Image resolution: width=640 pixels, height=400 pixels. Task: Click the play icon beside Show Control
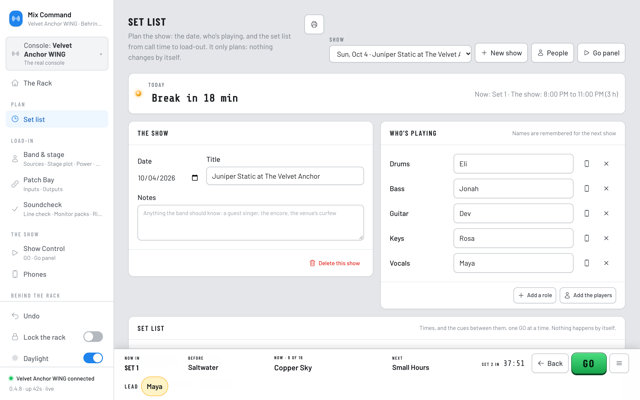[x=15, y=253]
